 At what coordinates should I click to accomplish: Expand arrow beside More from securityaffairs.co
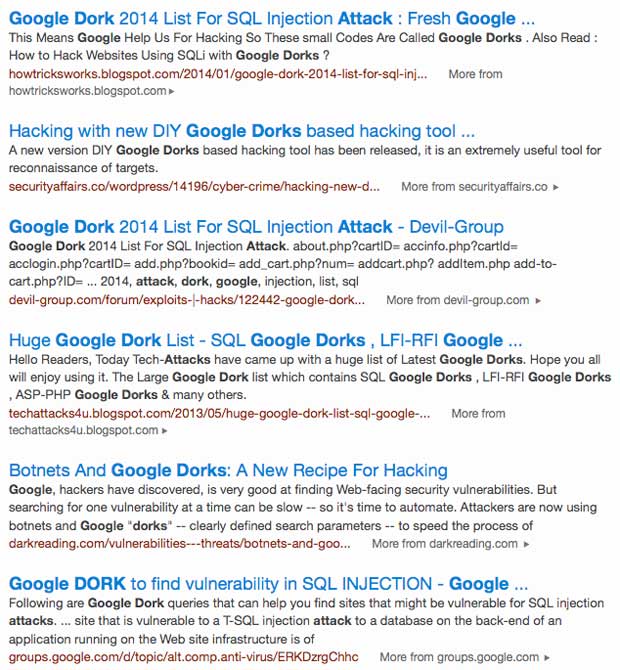pyautogui.click(x=555, y=187)
